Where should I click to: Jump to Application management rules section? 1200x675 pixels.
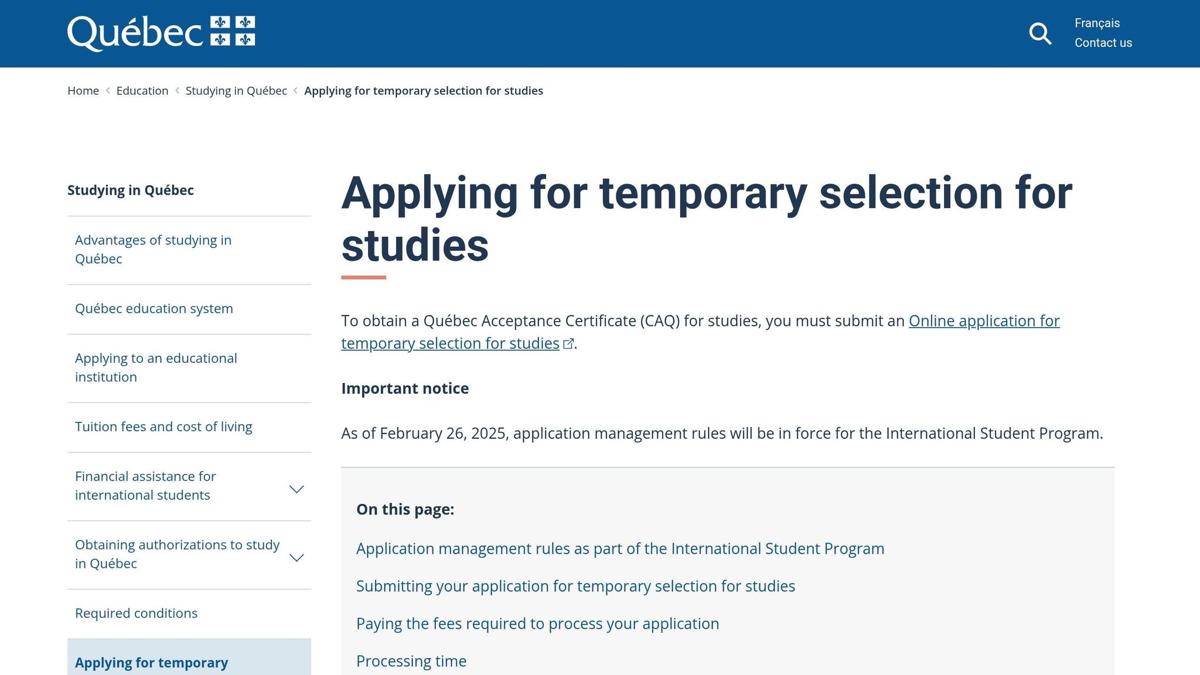point(620,549)
